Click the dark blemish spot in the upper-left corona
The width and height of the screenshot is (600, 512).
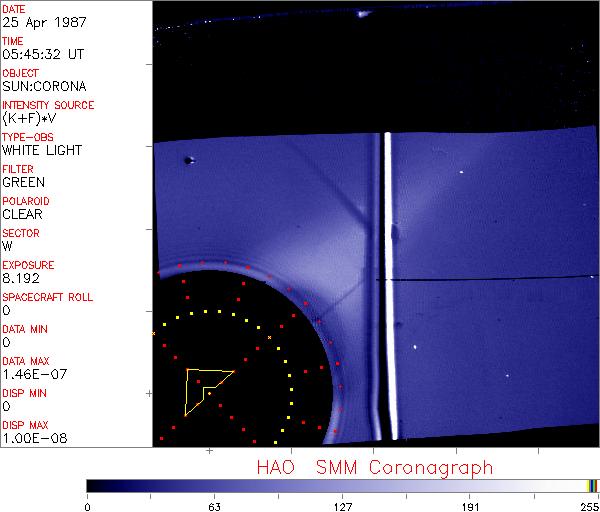[x=187, y=160]
